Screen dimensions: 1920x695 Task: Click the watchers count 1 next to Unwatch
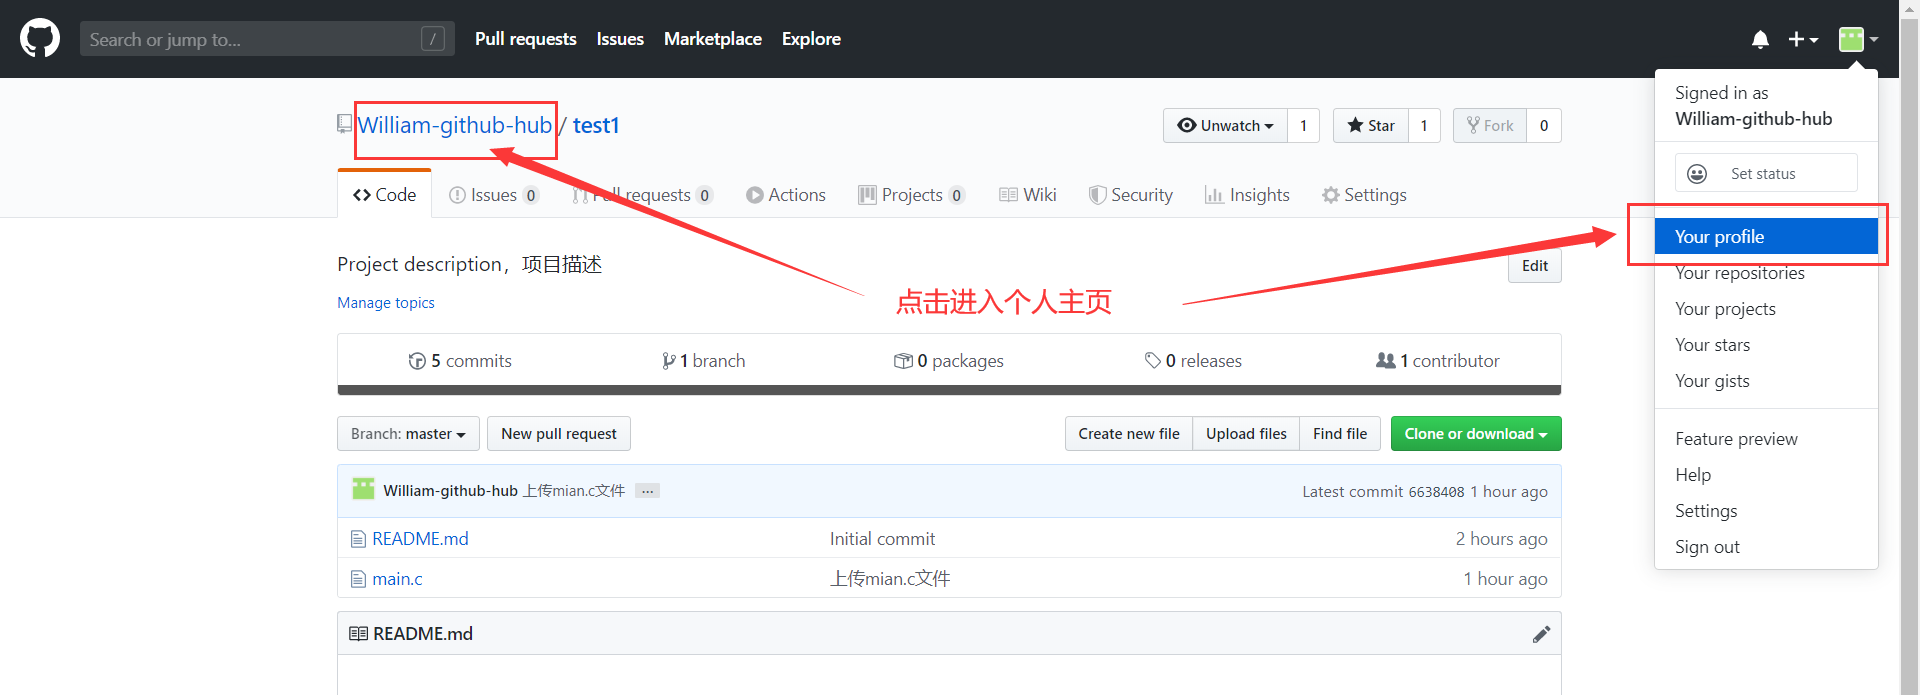1303,125
